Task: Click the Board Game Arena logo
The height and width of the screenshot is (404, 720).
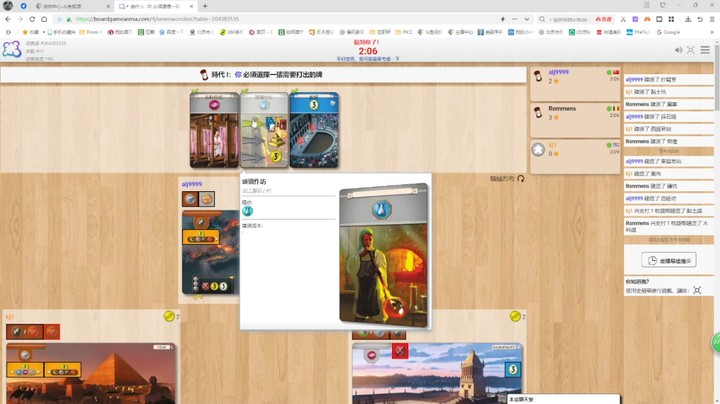Action: (x=11, y=50)
